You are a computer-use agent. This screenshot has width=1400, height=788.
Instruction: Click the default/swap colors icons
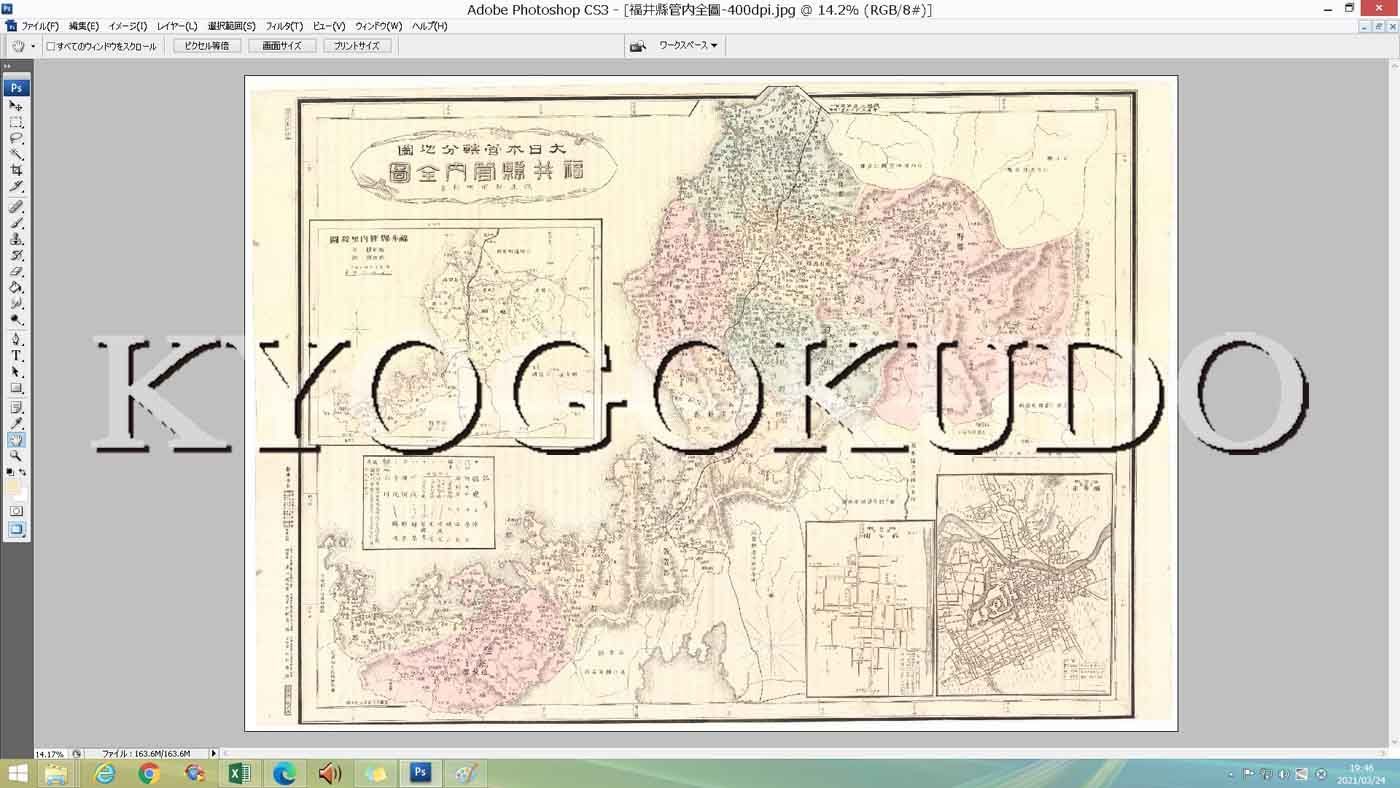coord(16,472)
